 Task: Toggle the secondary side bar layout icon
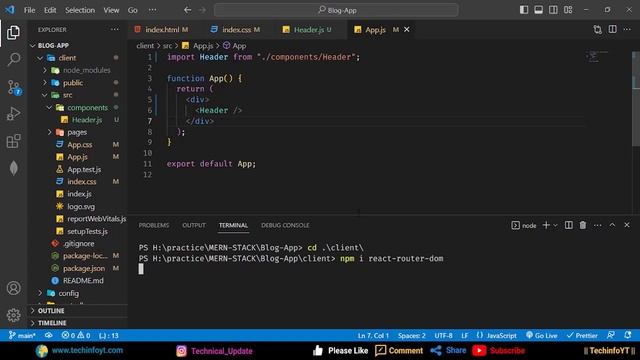(553, 10)
